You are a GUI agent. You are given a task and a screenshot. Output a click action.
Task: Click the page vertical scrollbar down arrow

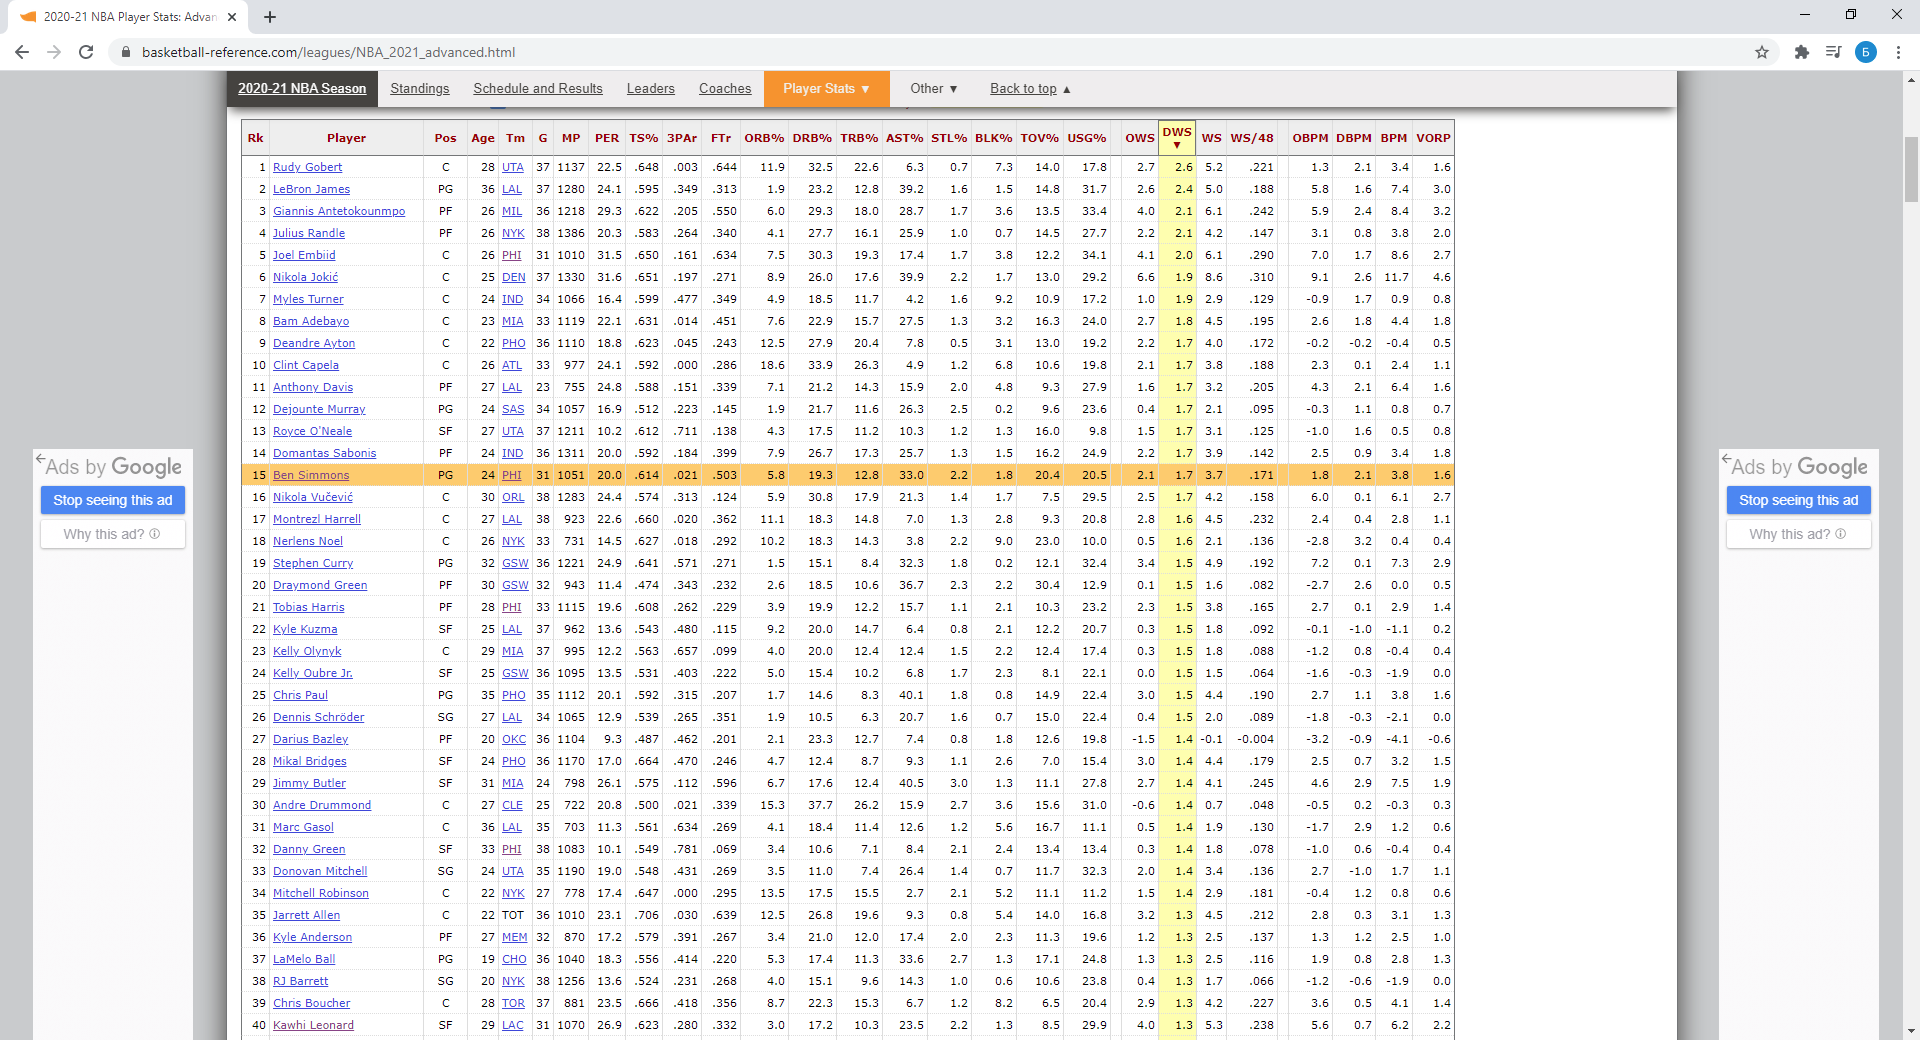pos(1911,1030)
